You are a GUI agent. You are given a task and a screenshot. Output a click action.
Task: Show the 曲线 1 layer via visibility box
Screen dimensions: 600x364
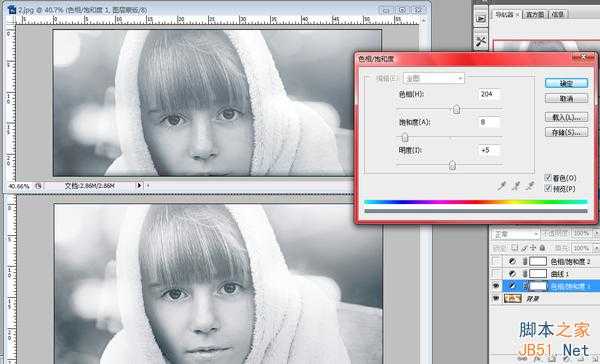(x=496, y=274)
